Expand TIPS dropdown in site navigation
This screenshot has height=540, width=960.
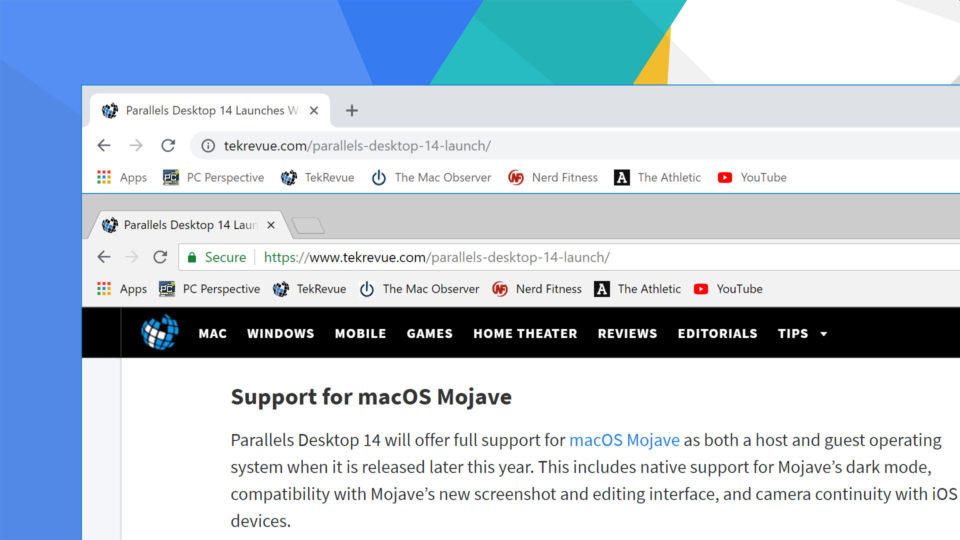click(x=803, y=334)
